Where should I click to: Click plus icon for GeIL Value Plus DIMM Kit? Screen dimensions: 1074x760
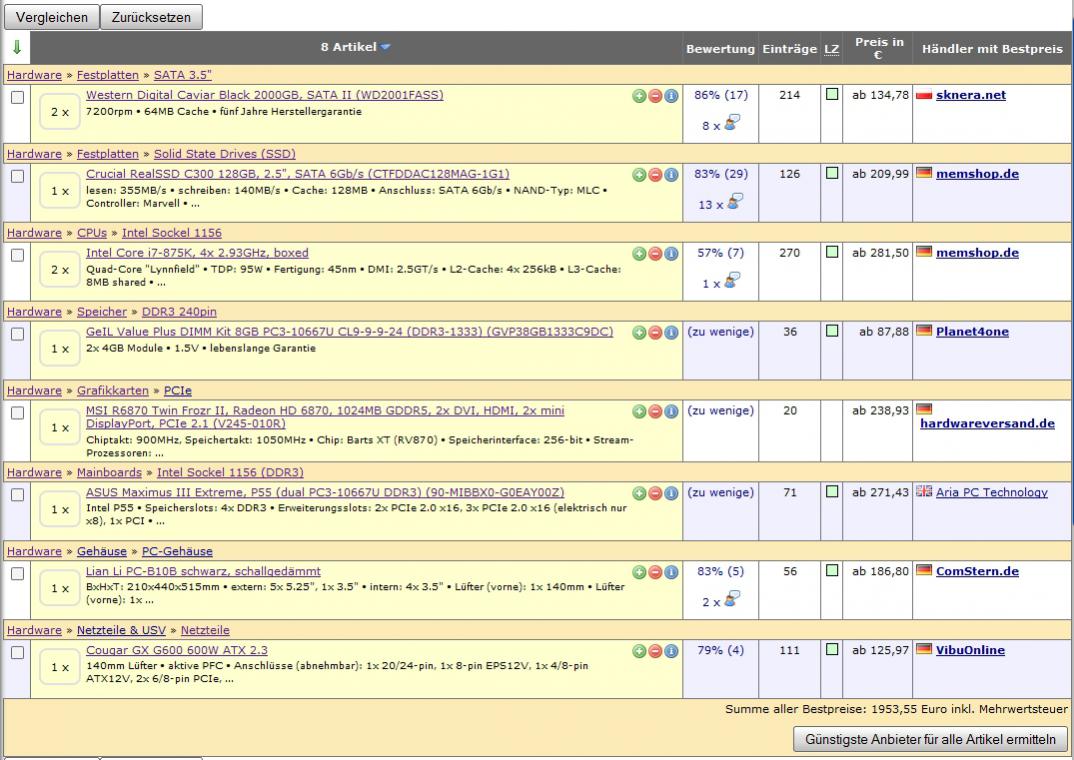point(639,332)
